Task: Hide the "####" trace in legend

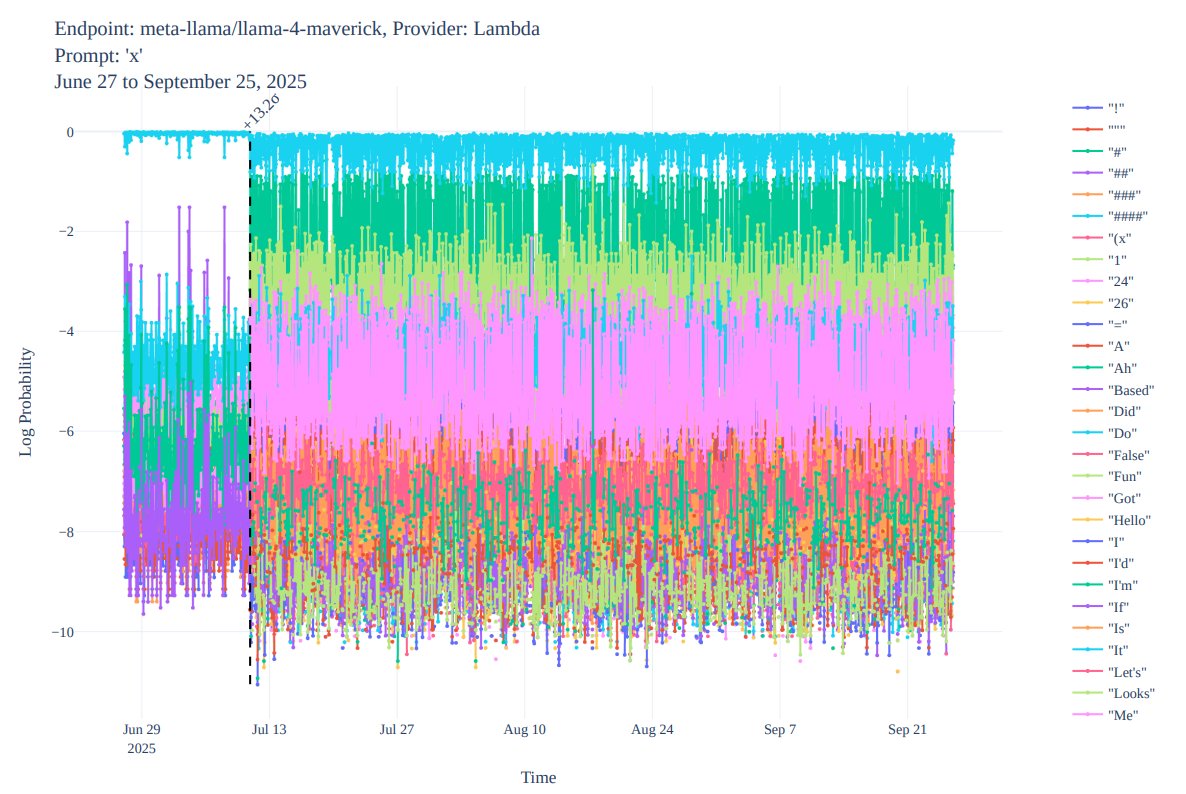Action: (x=1110, y=217)
